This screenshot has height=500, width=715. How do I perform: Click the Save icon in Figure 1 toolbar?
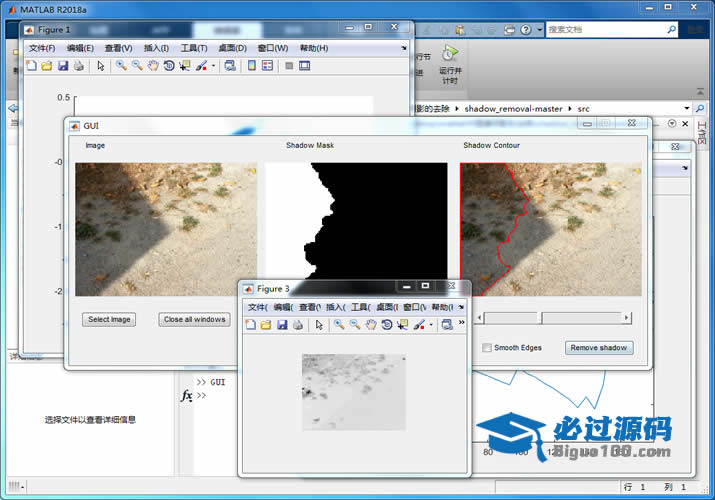point(63,66)
